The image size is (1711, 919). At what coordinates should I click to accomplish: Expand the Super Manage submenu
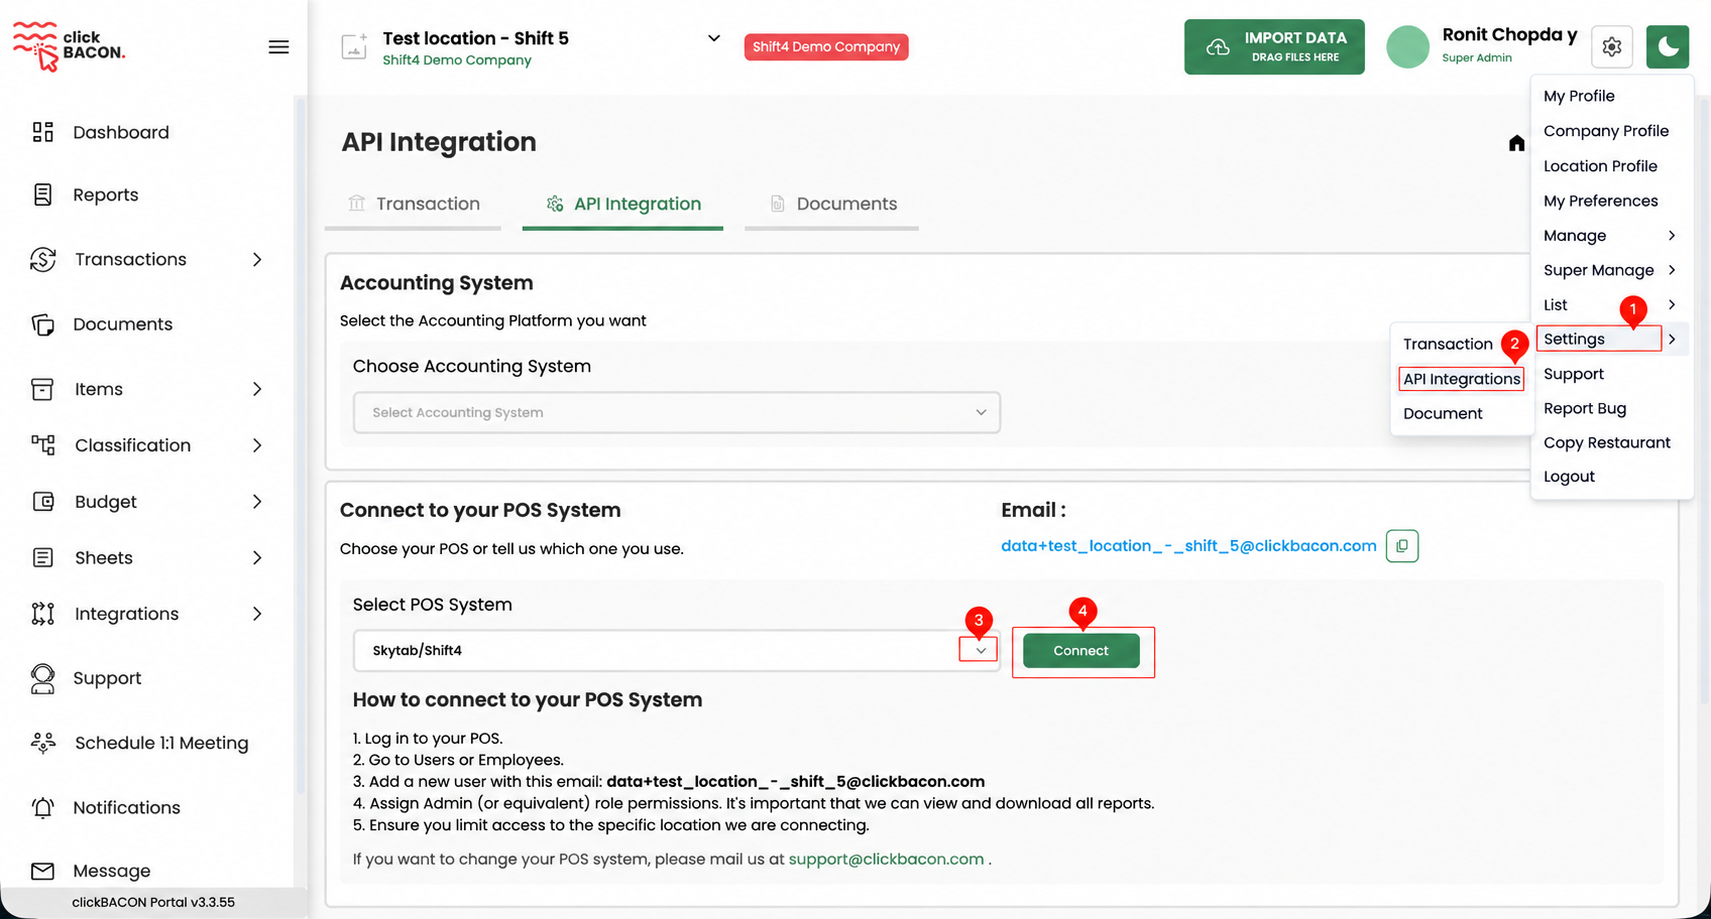pyautogui.click(x=1610, y=270)
